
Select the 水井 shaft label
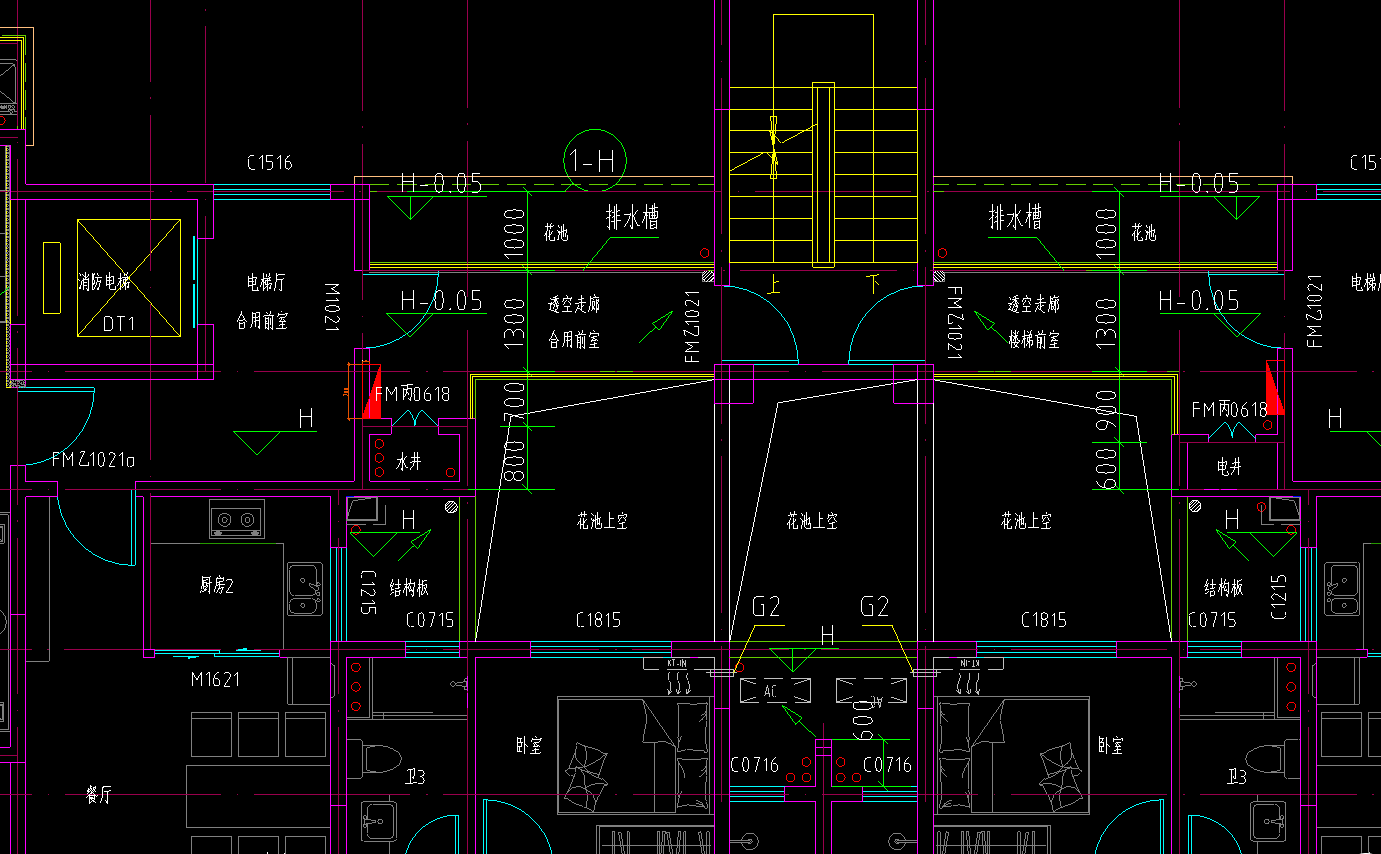(409, 462)
